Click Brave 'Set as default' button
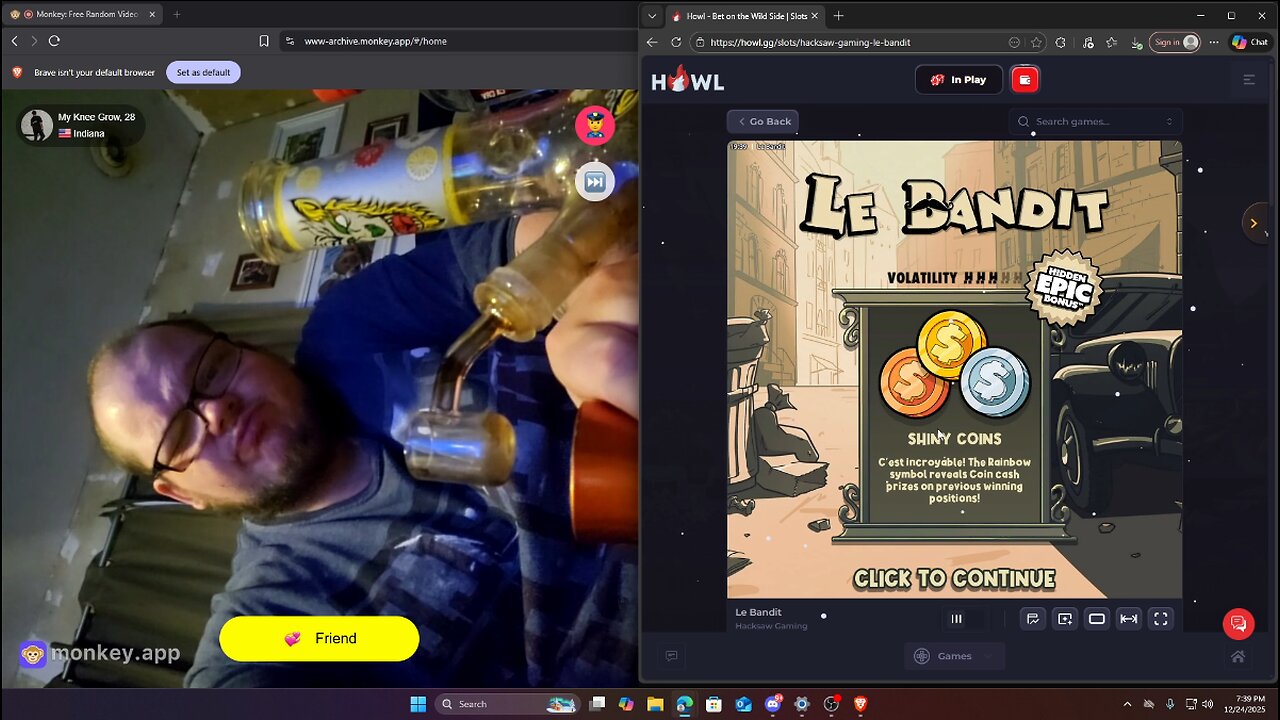 [203, 72]
